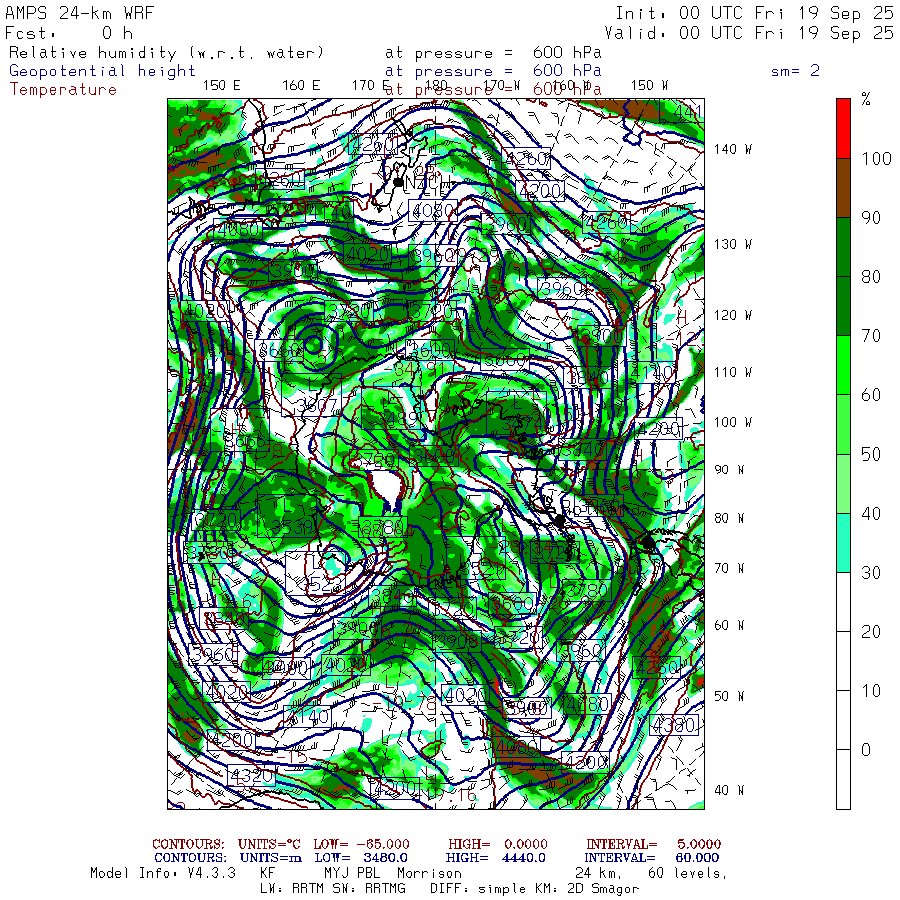
Task: Click the 4380 contour label box
Action: (673, 724)
